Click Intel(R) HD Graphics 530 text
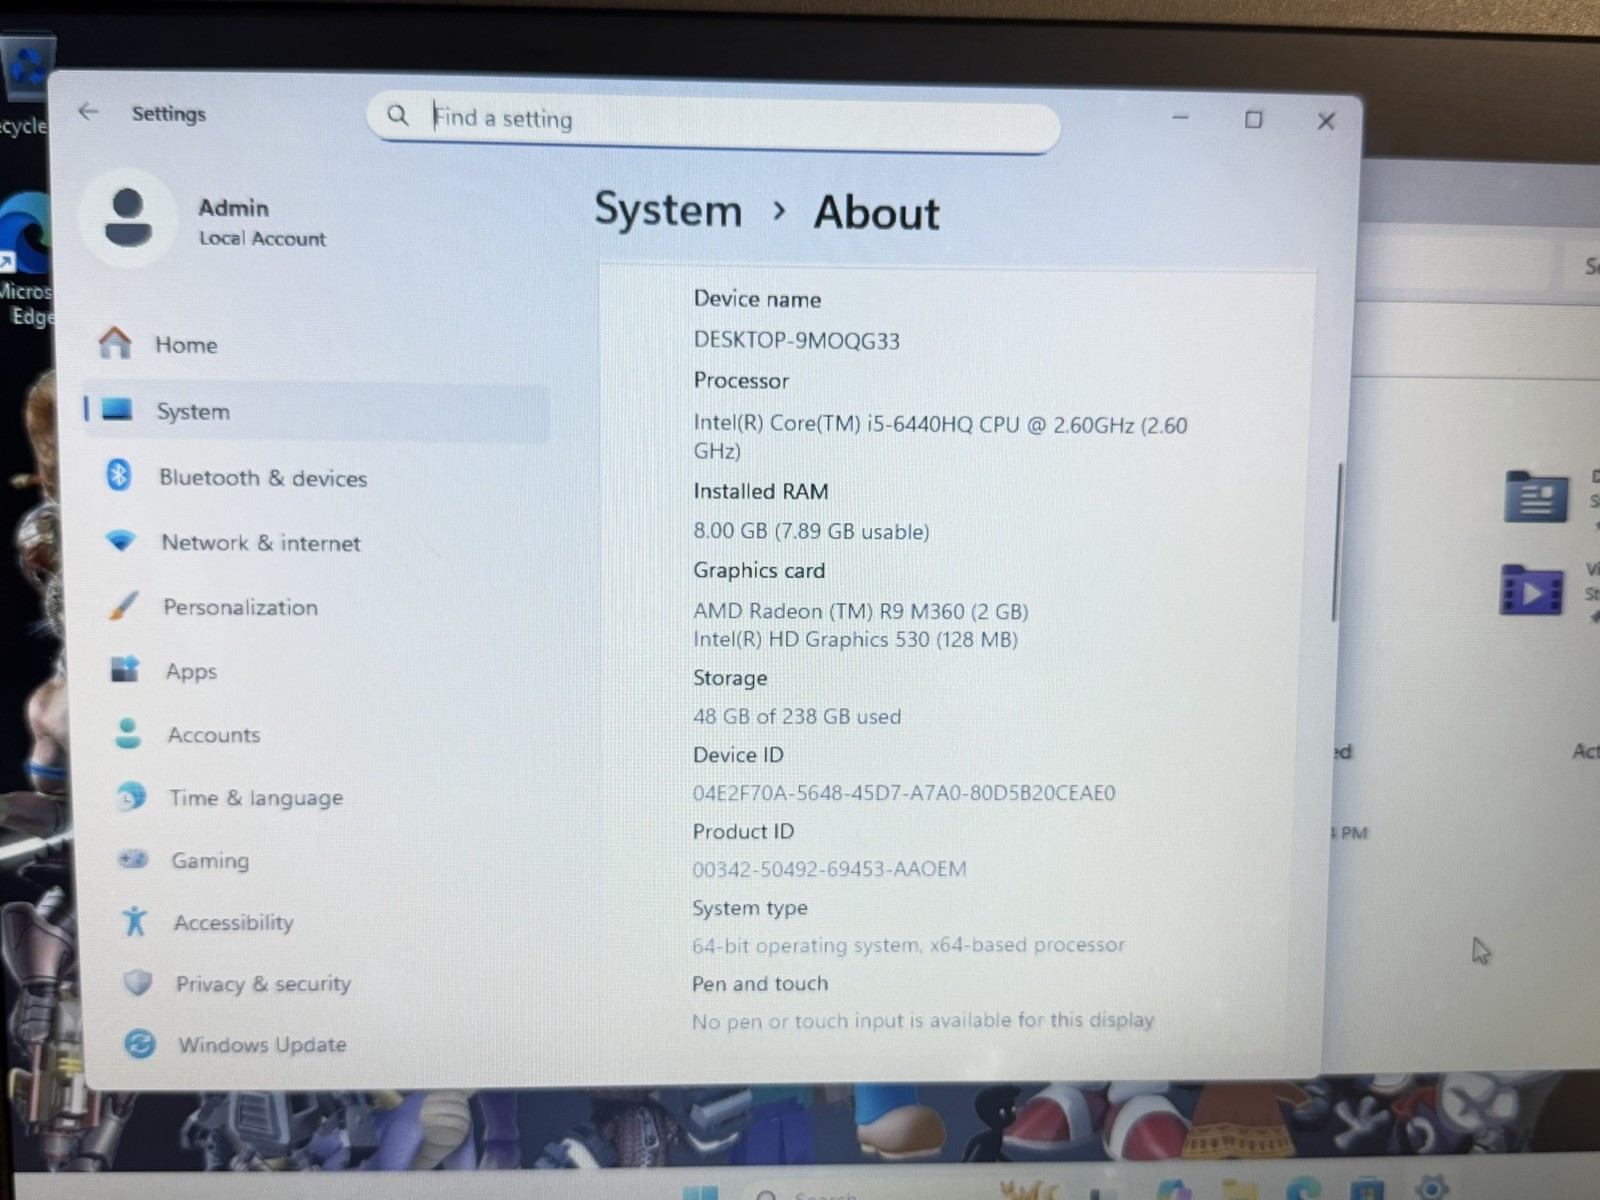Image resolution: width=1600 pixels, height=1200 pixels. (855, 639)
